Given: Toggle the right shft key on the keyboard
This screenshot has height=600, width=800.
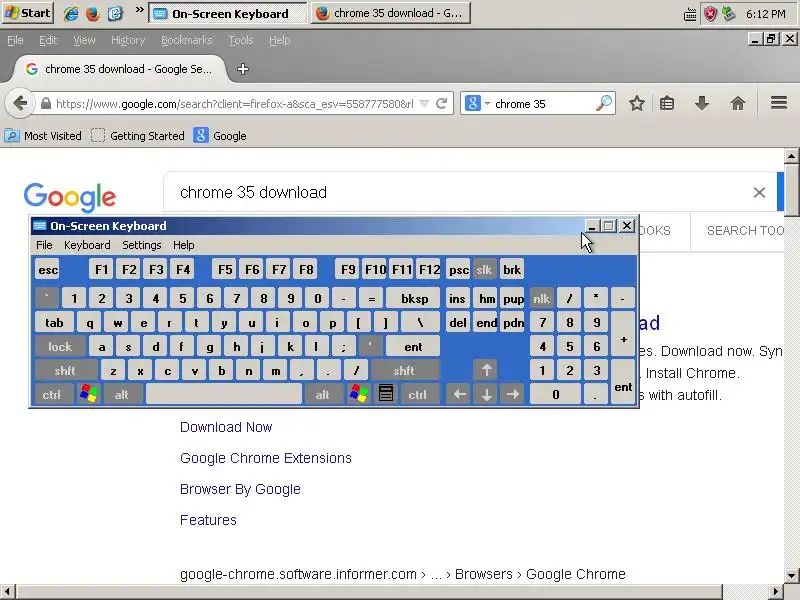Looking at the screenshot, I should pos(405,370).
